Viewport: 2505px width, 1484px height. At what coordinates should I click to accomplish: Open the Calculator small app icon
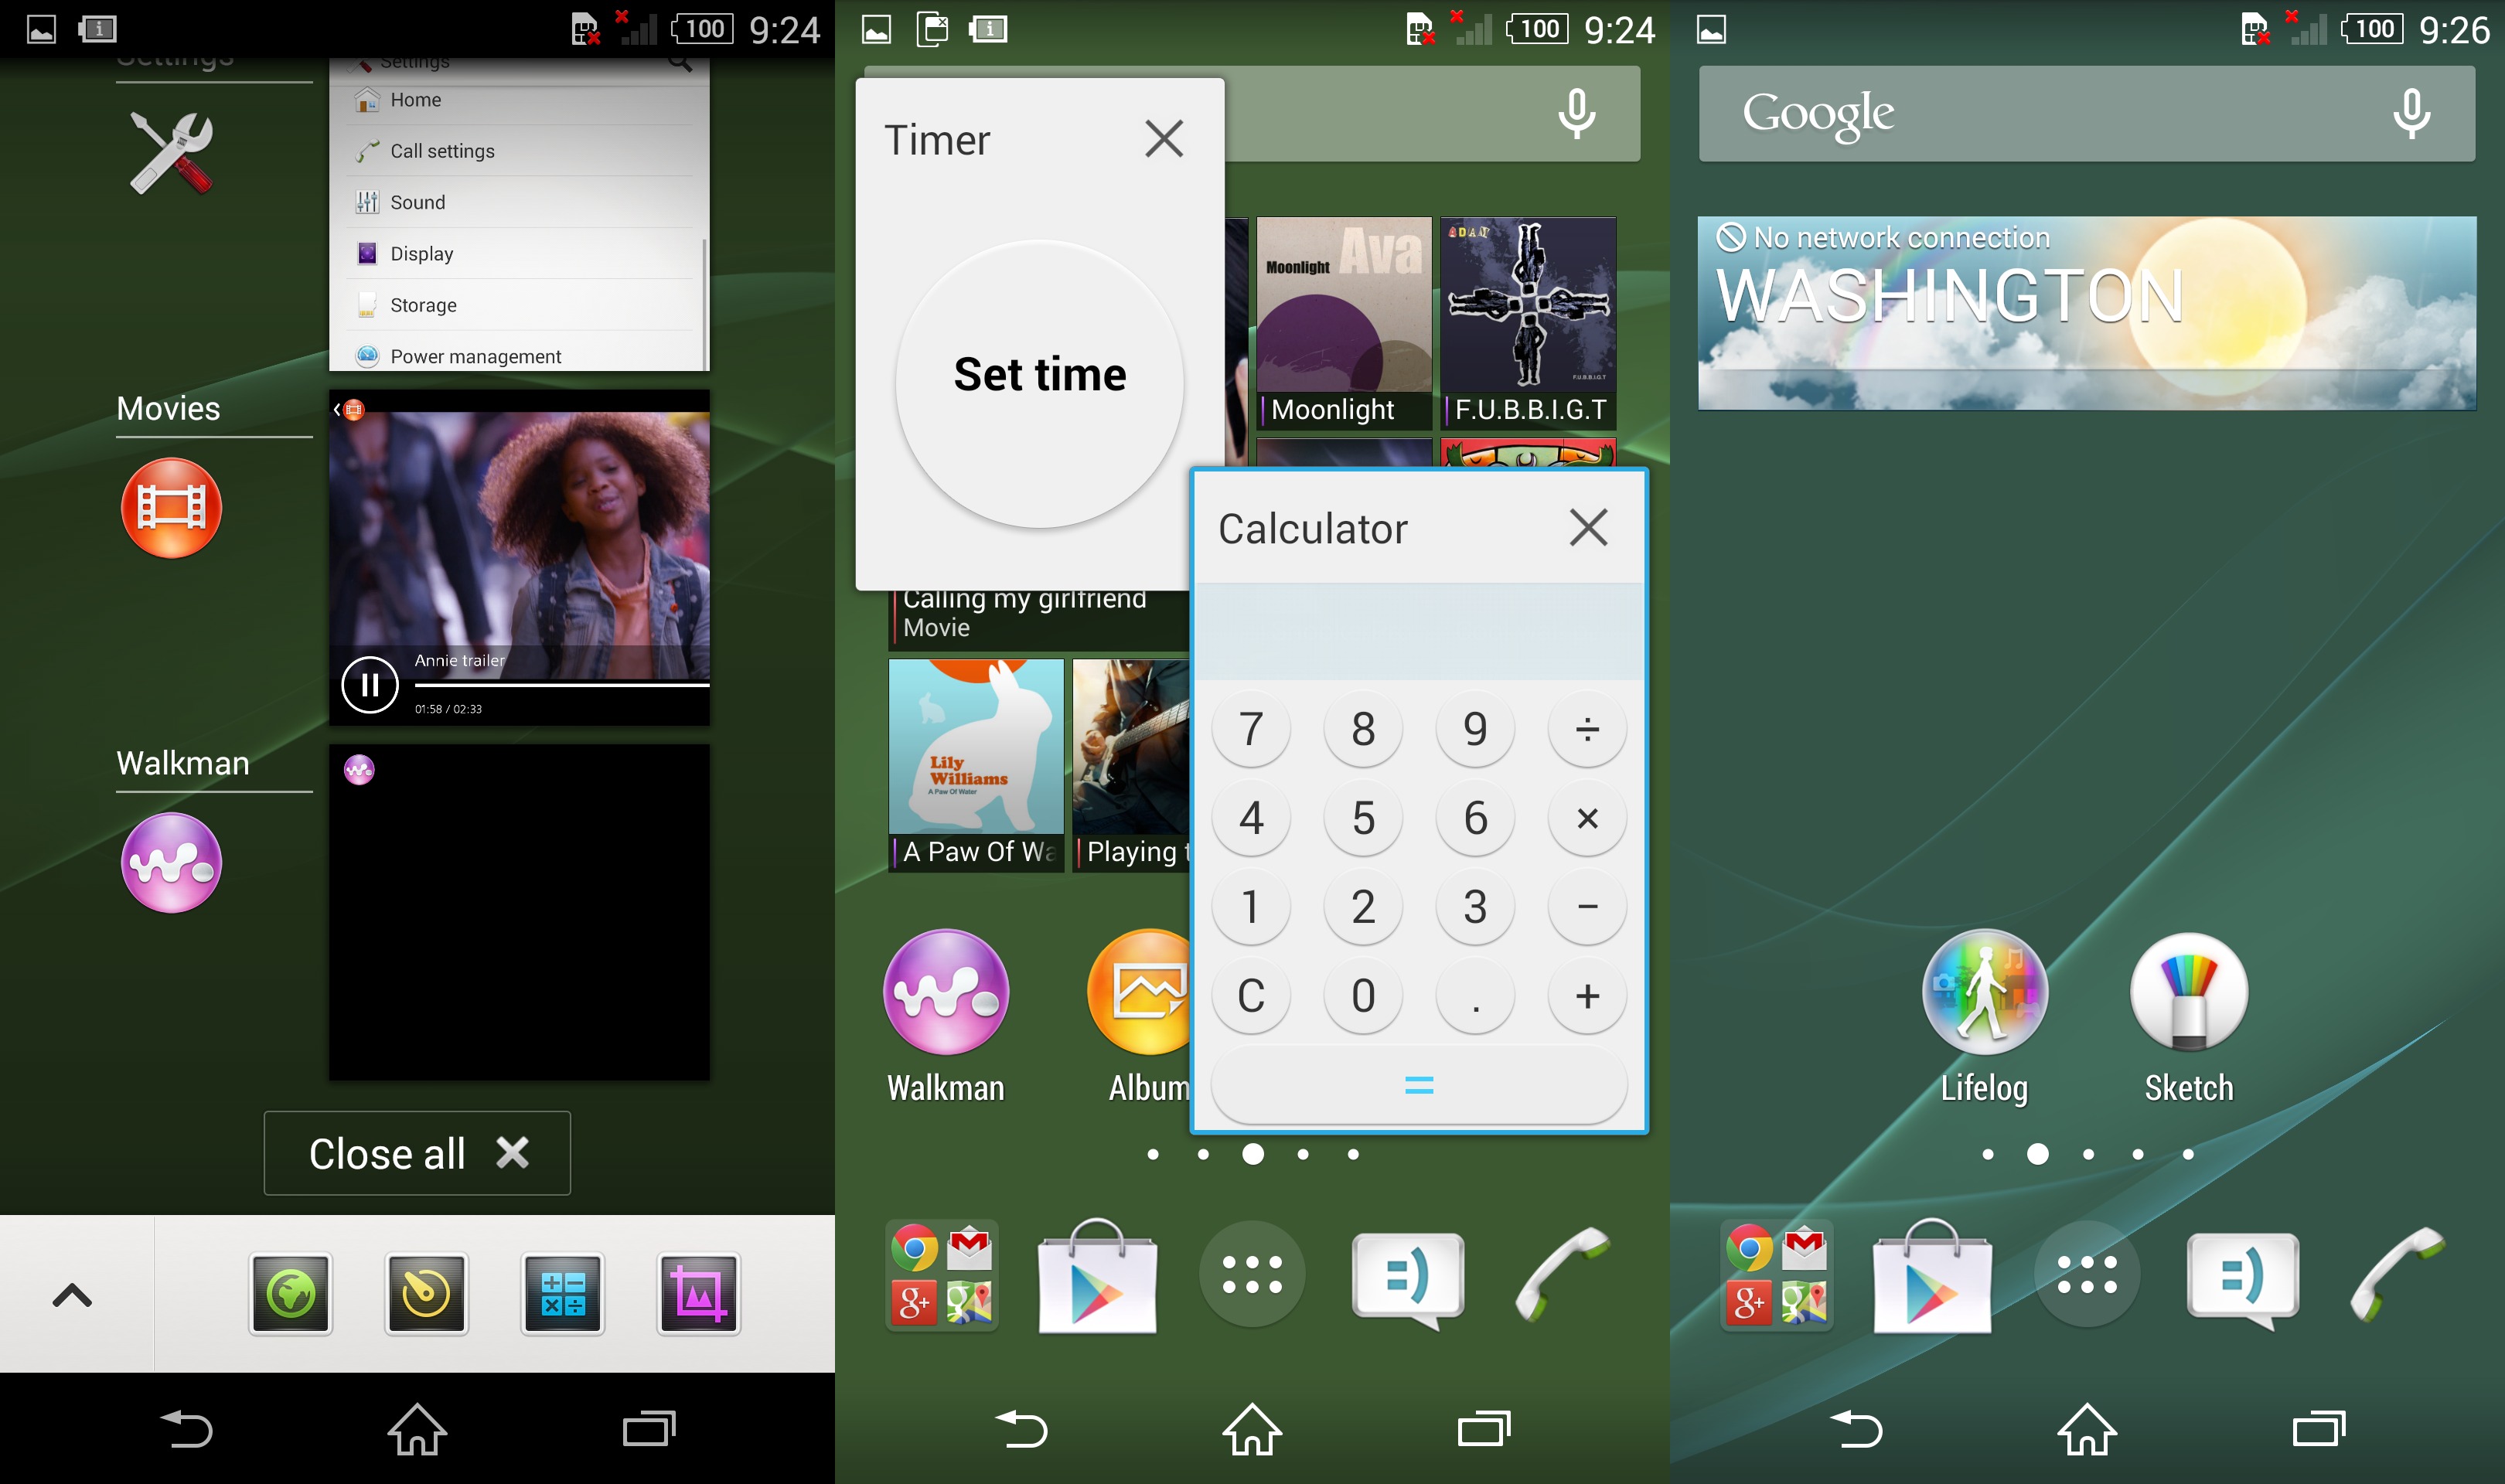pyautogui.click(x=562, y=1294)
